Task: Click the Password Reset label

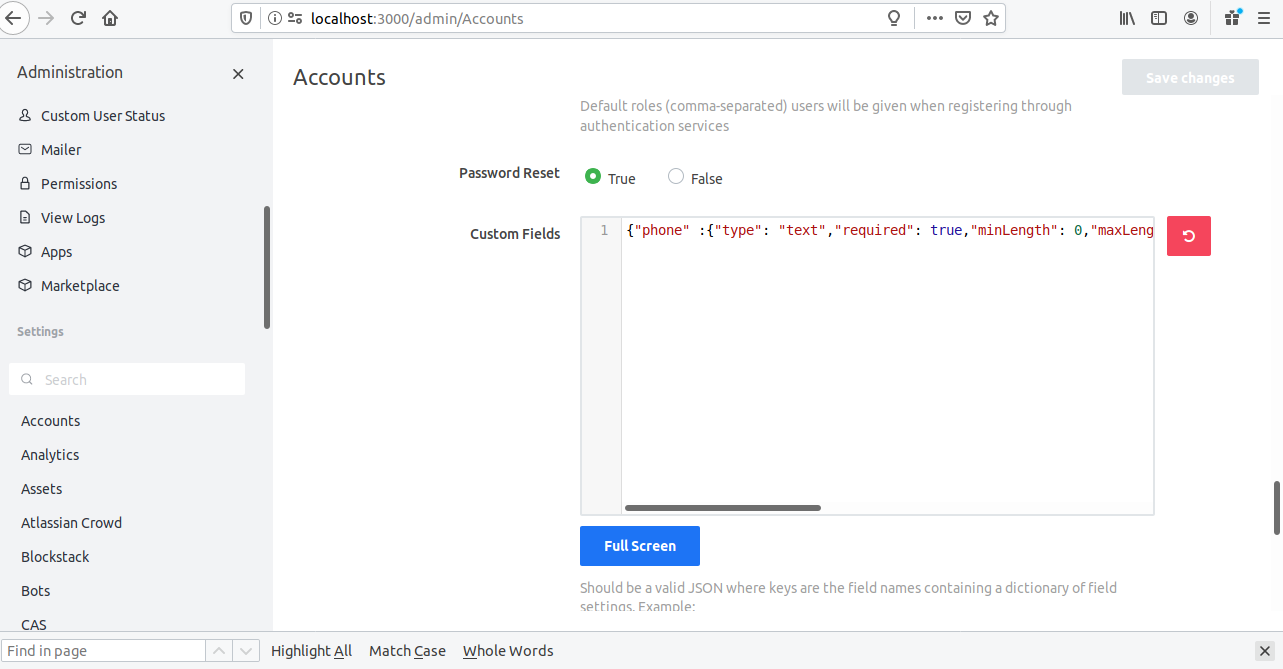Action: pyautogui.click(x=509, y=173)
